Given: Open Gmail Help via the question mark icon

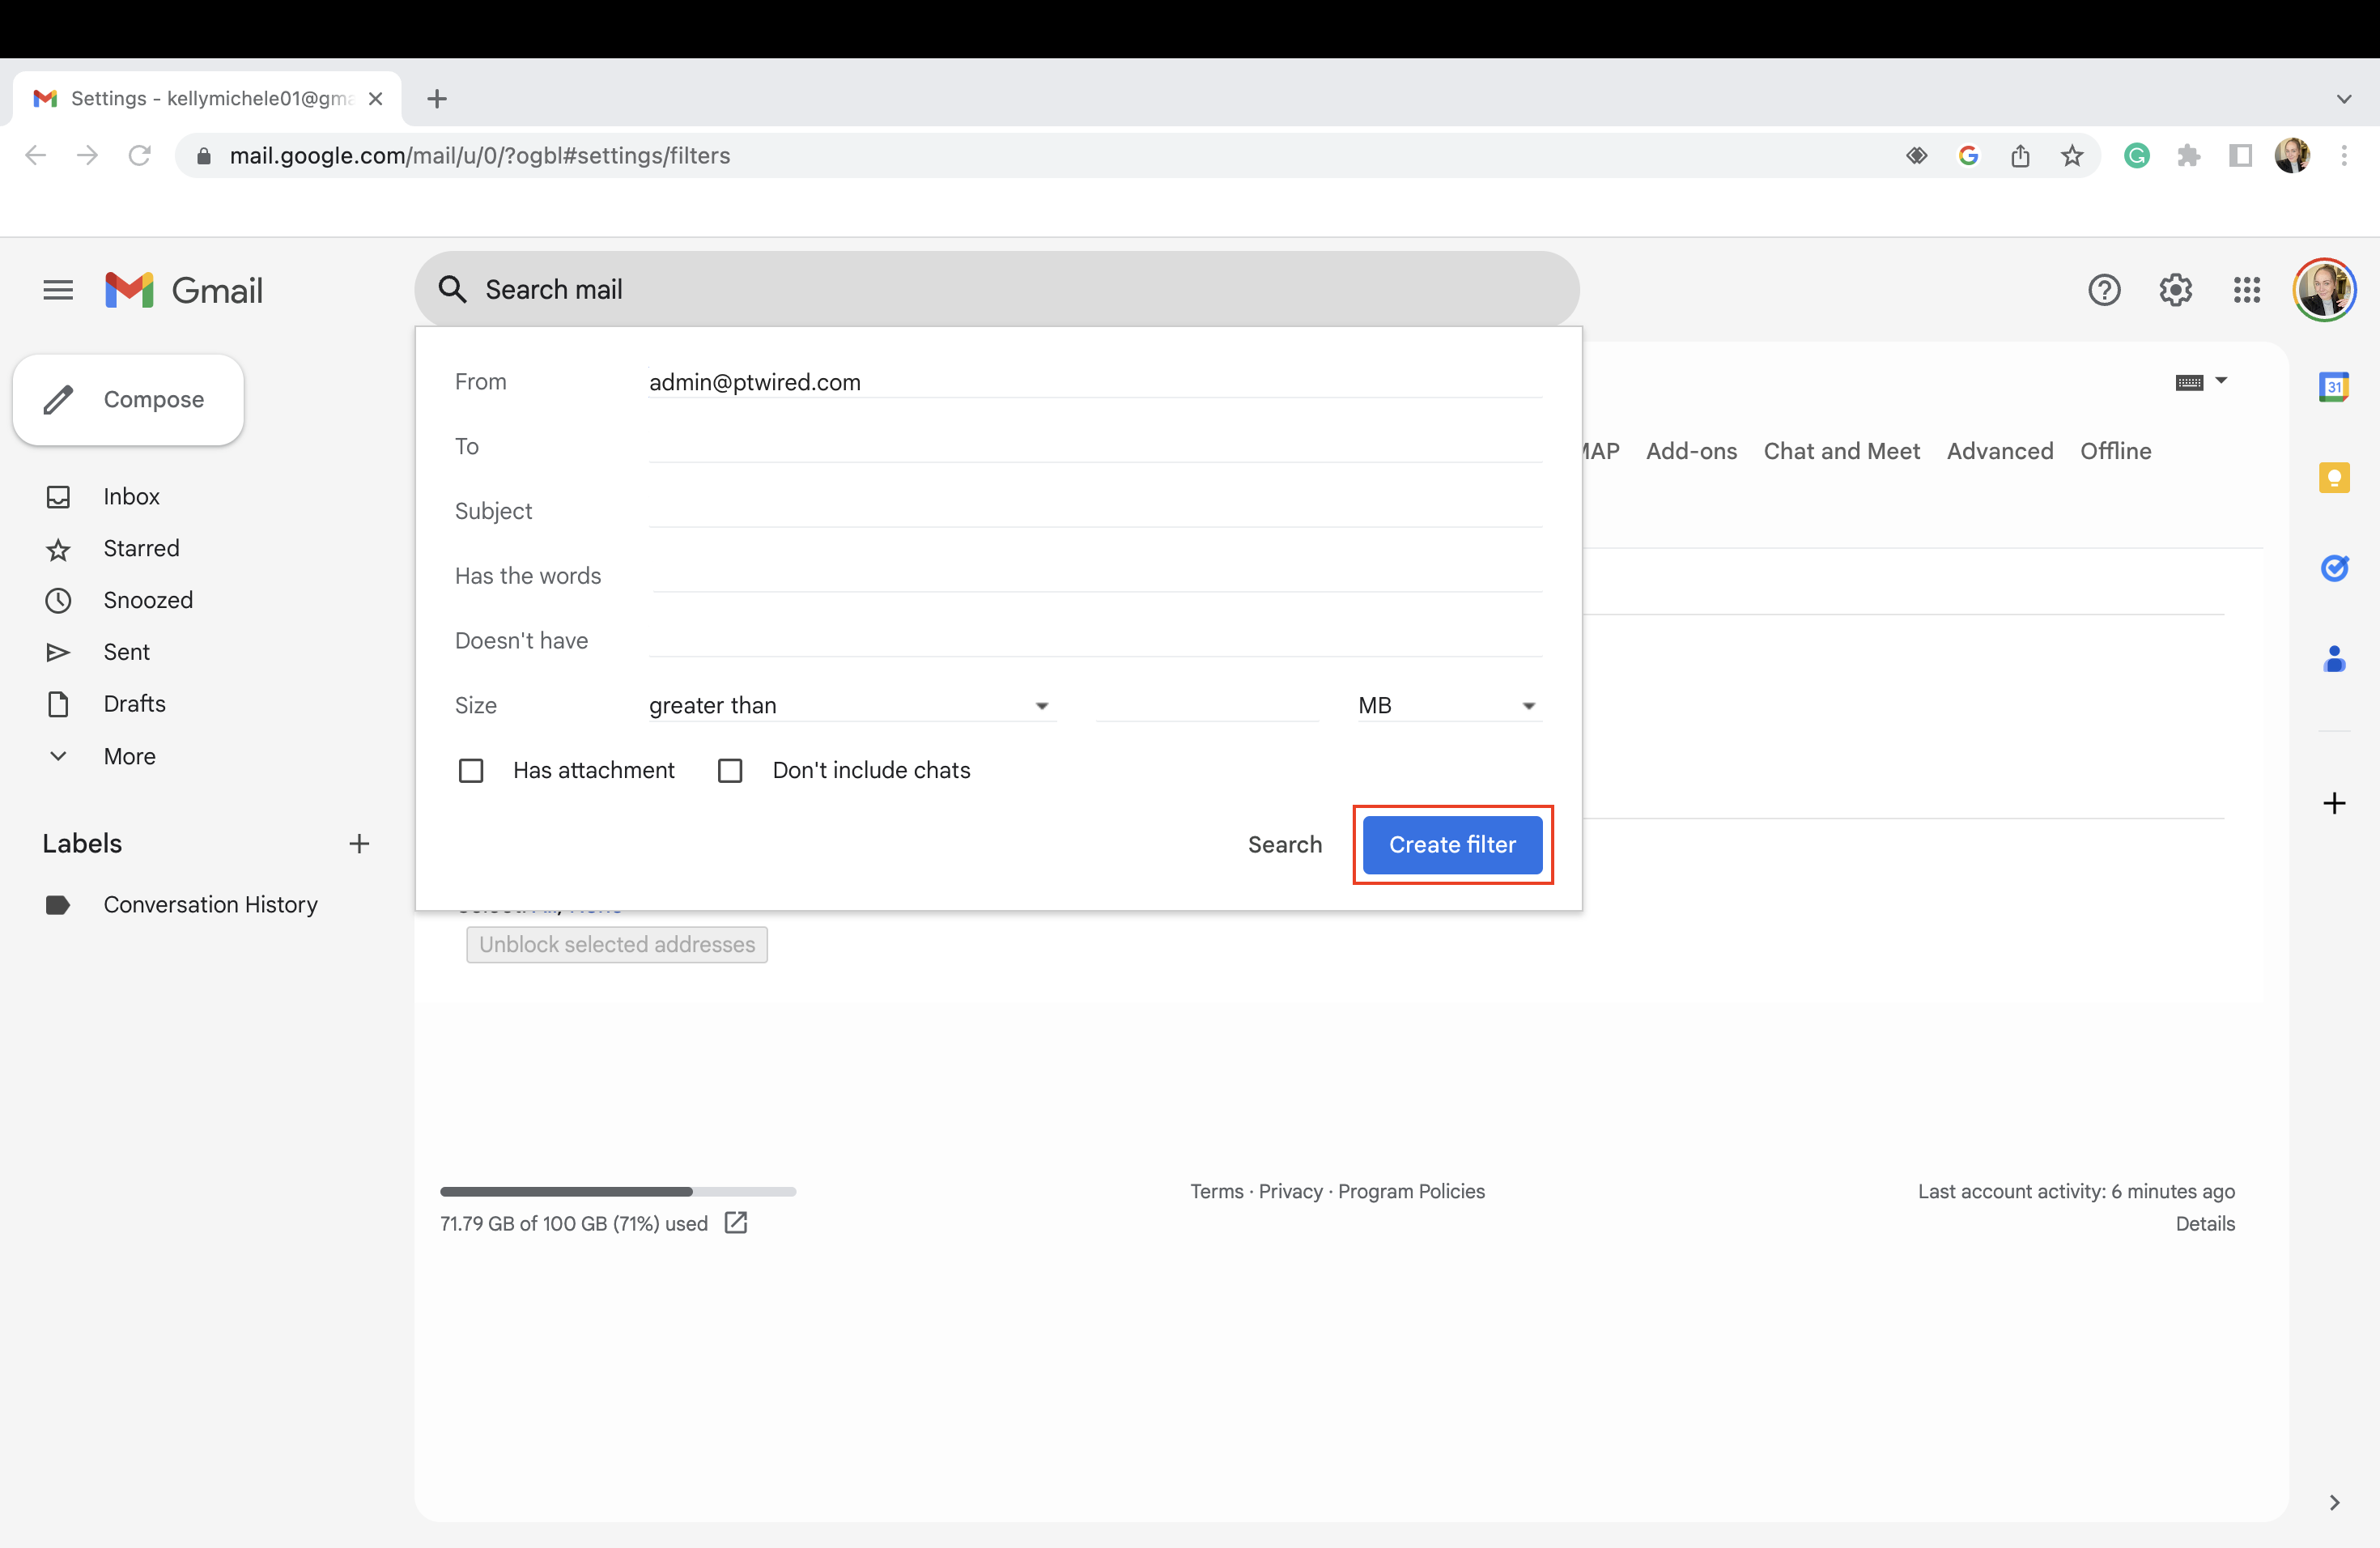Looking at the screenshot, I should coord(2104,290).
